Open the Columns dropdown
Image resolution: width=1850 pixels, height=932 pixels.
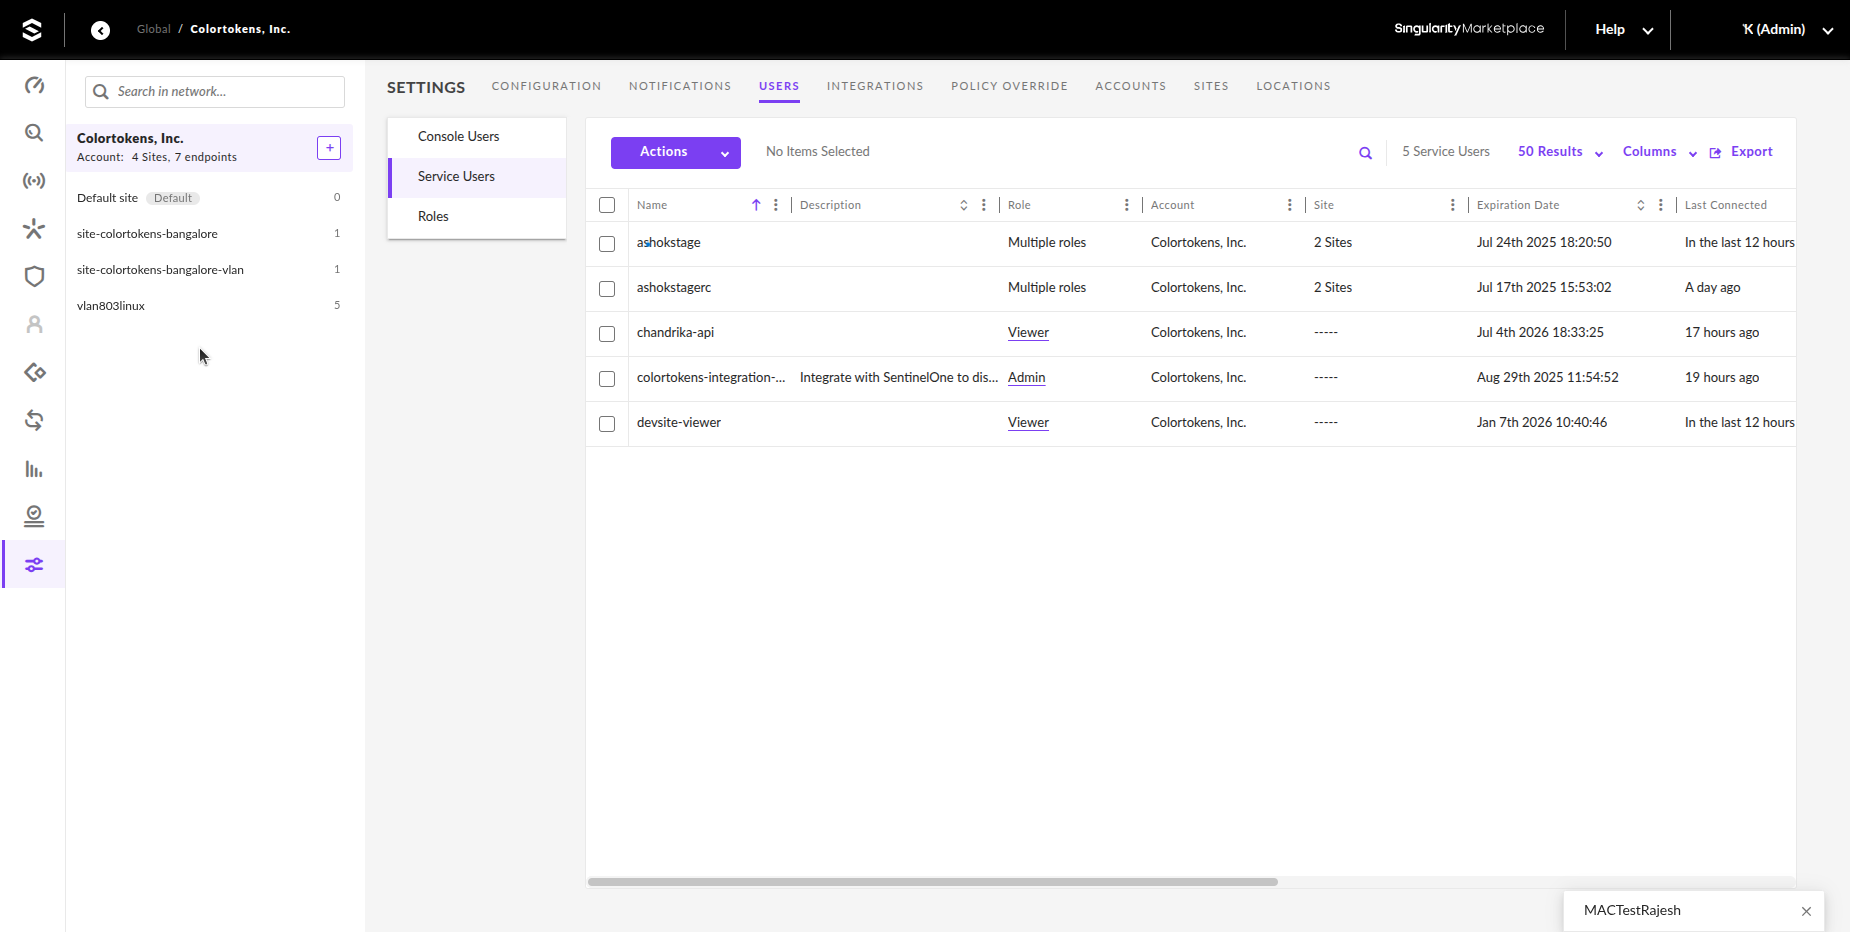(1659, 152)
